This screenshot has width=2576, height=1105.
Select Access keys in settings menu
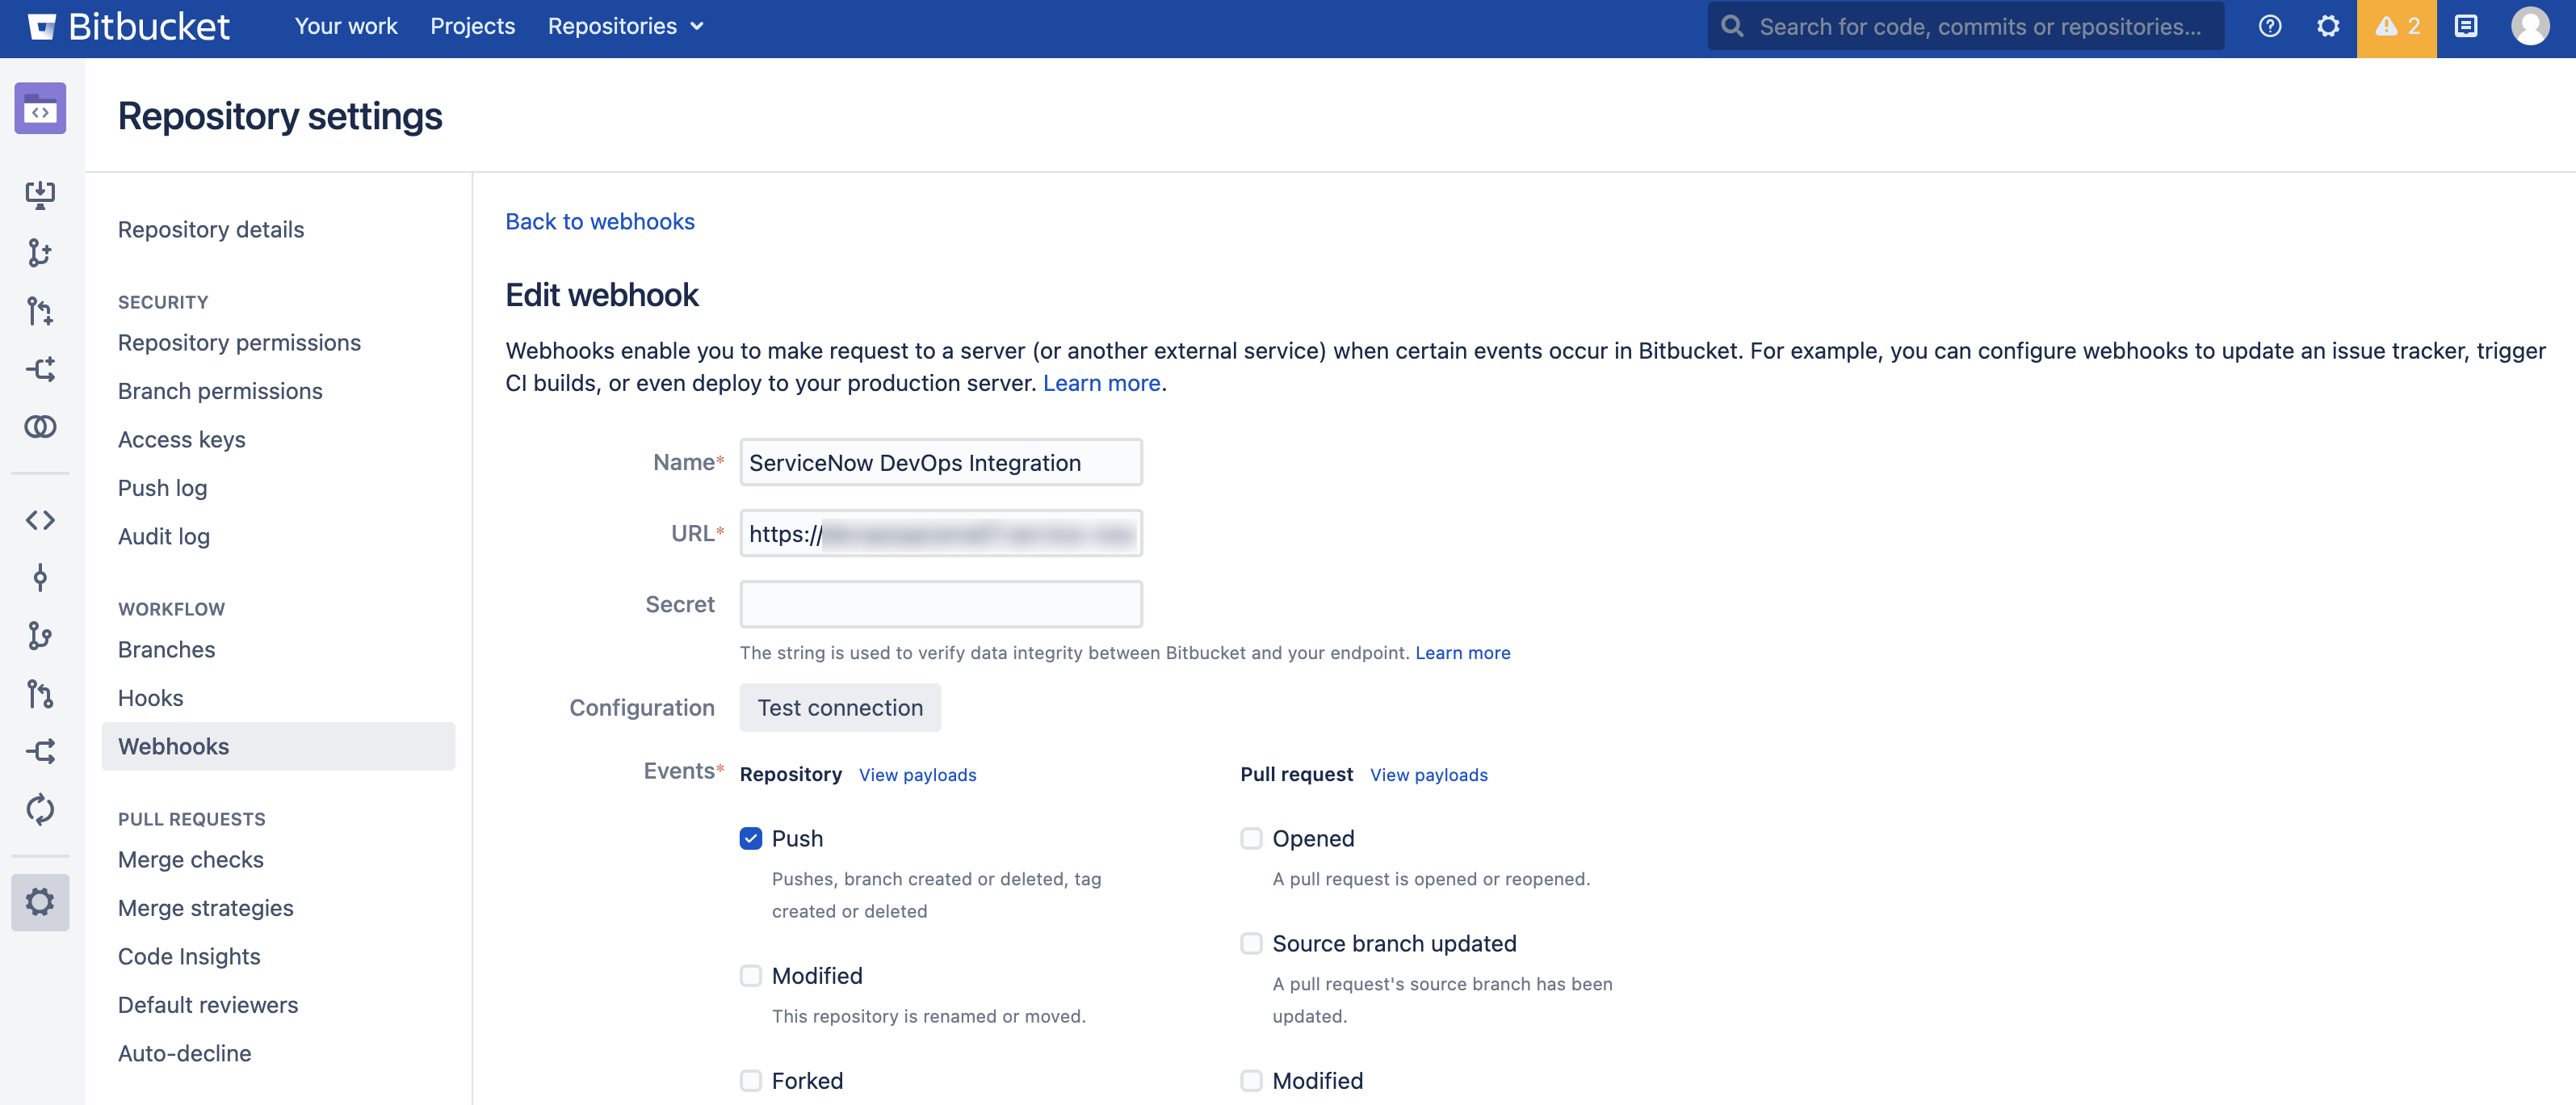pyautogui.click(x=181, y=439)
